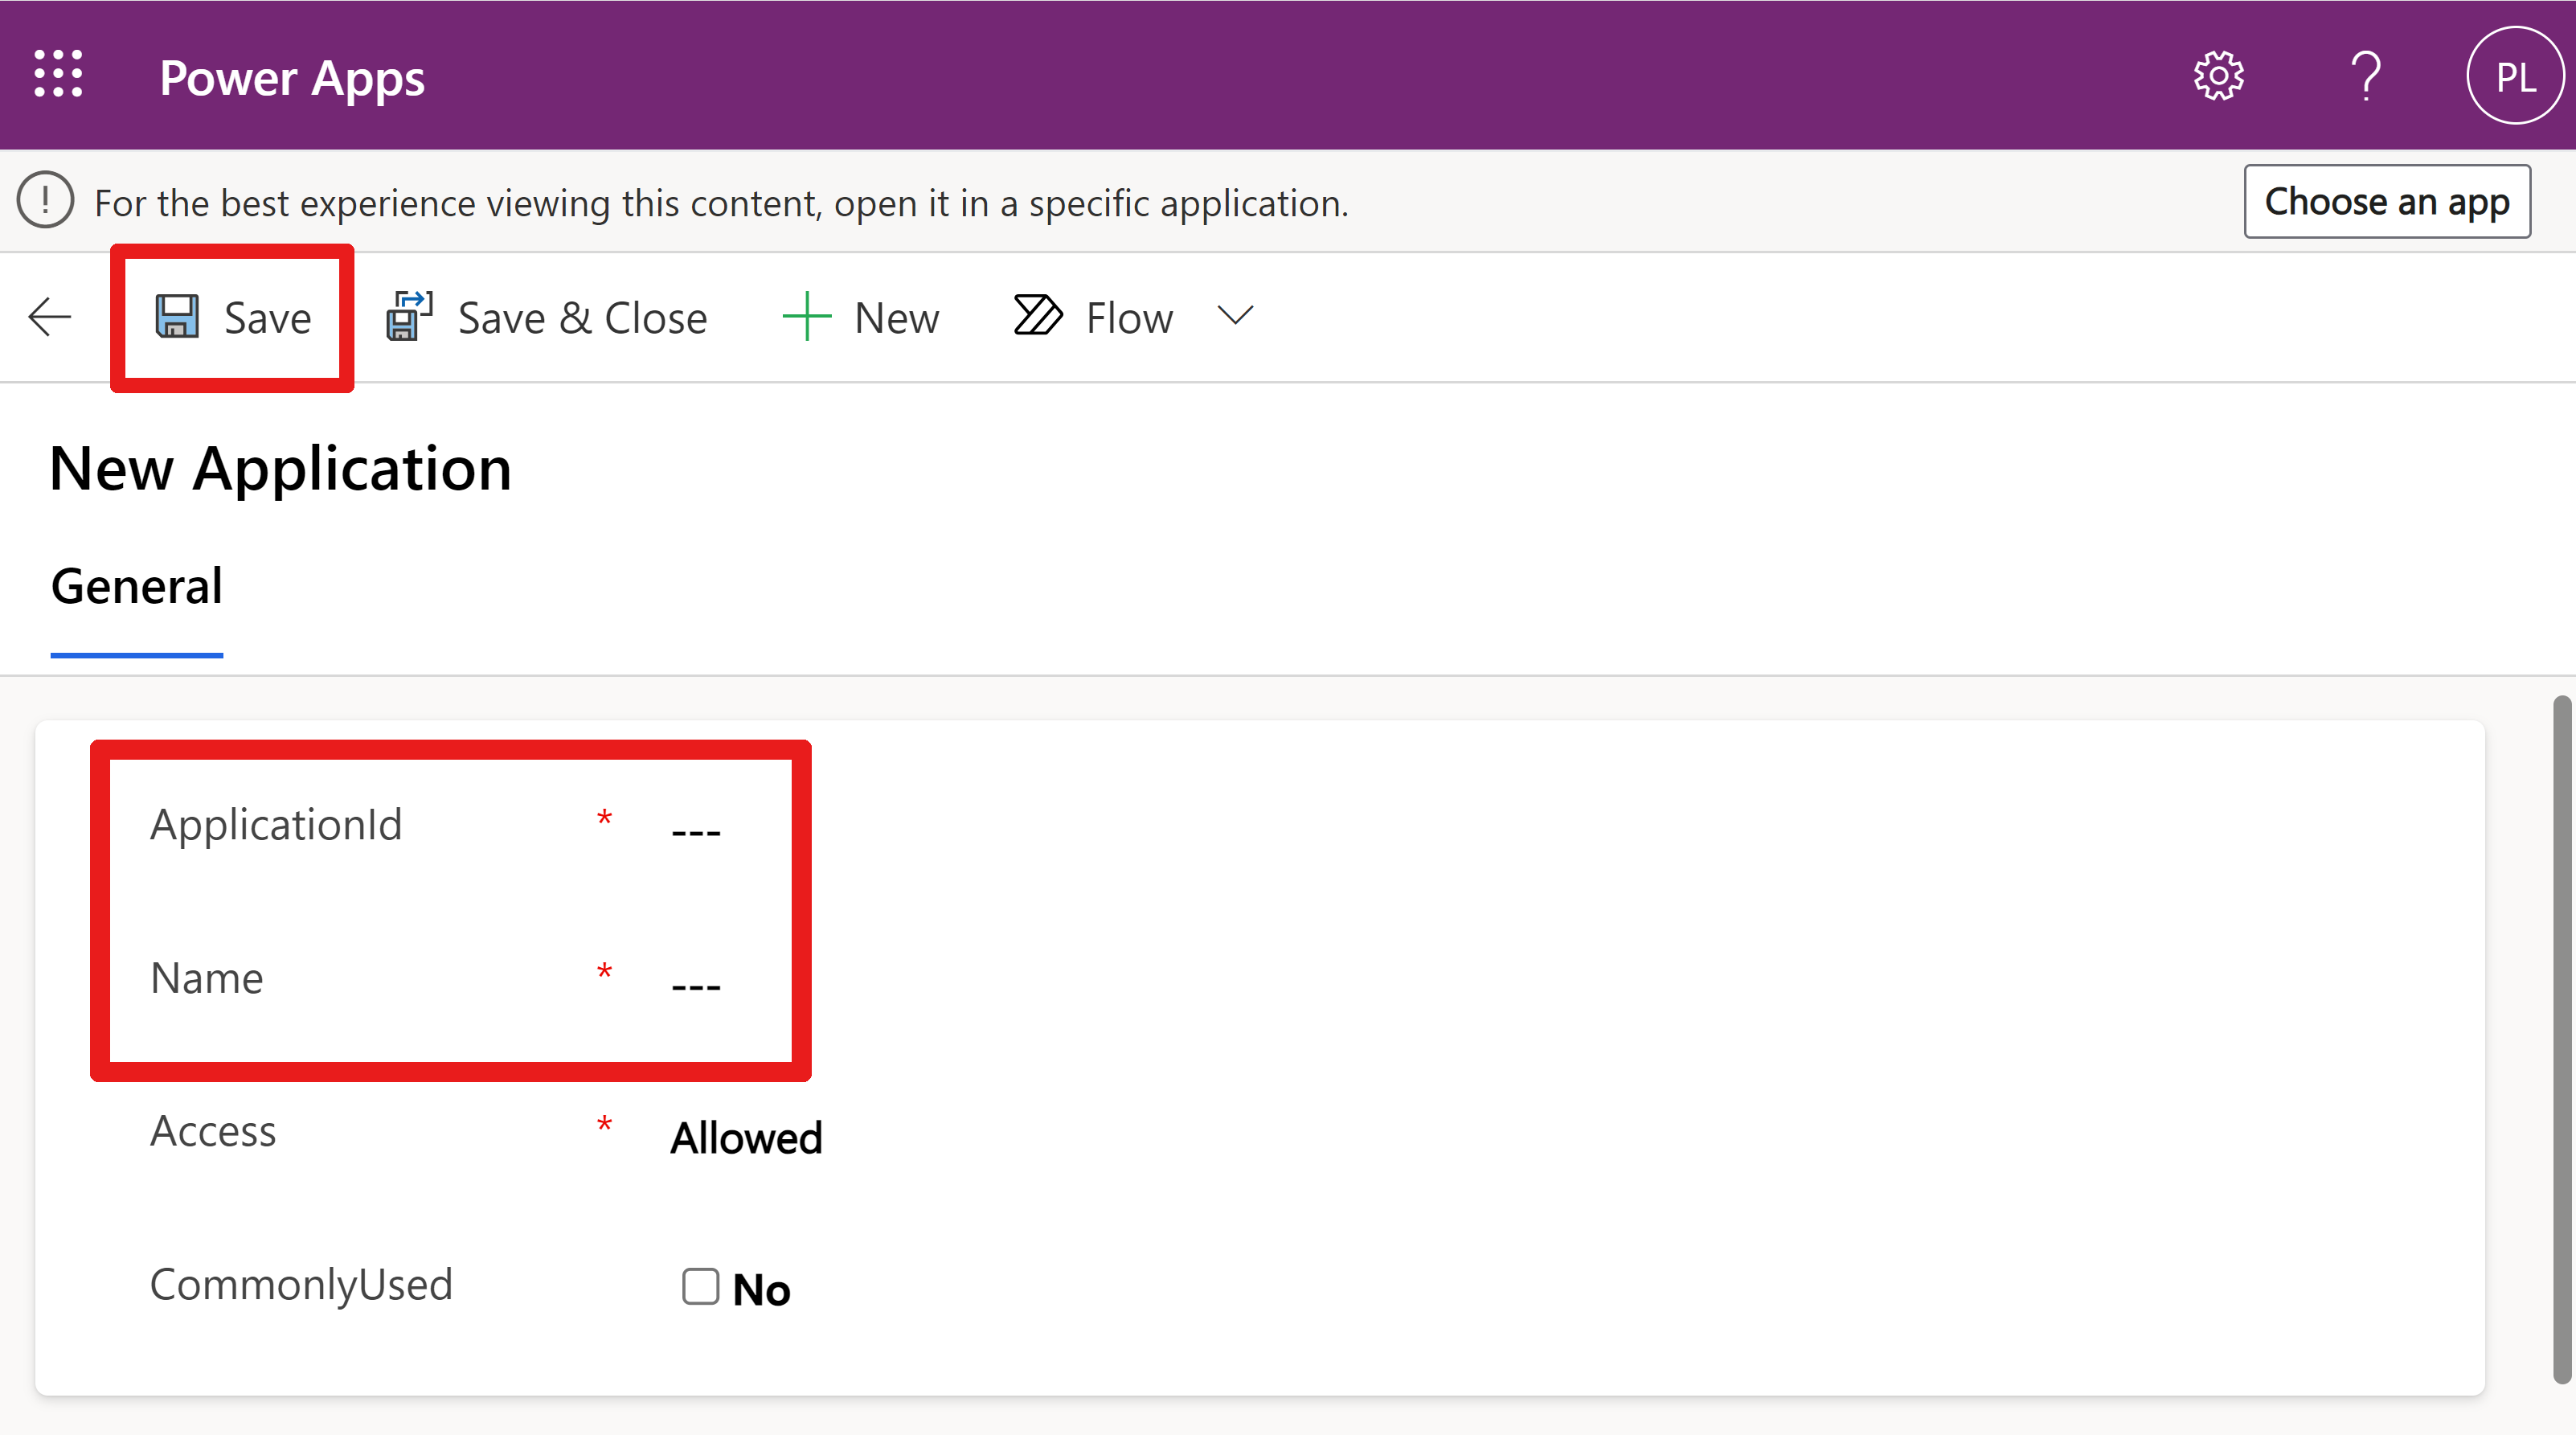
Task: Click the New Application title area
Action: click(x=281, y=469)
